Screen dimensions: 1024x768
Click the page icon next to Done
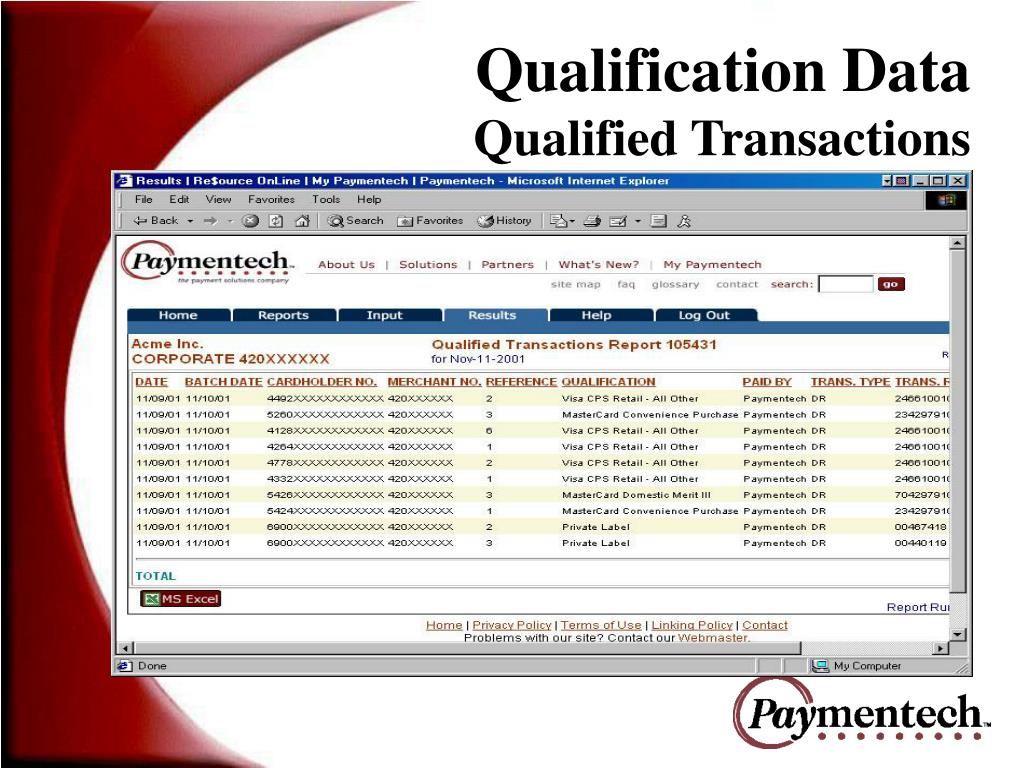click(x=124, y=665)
